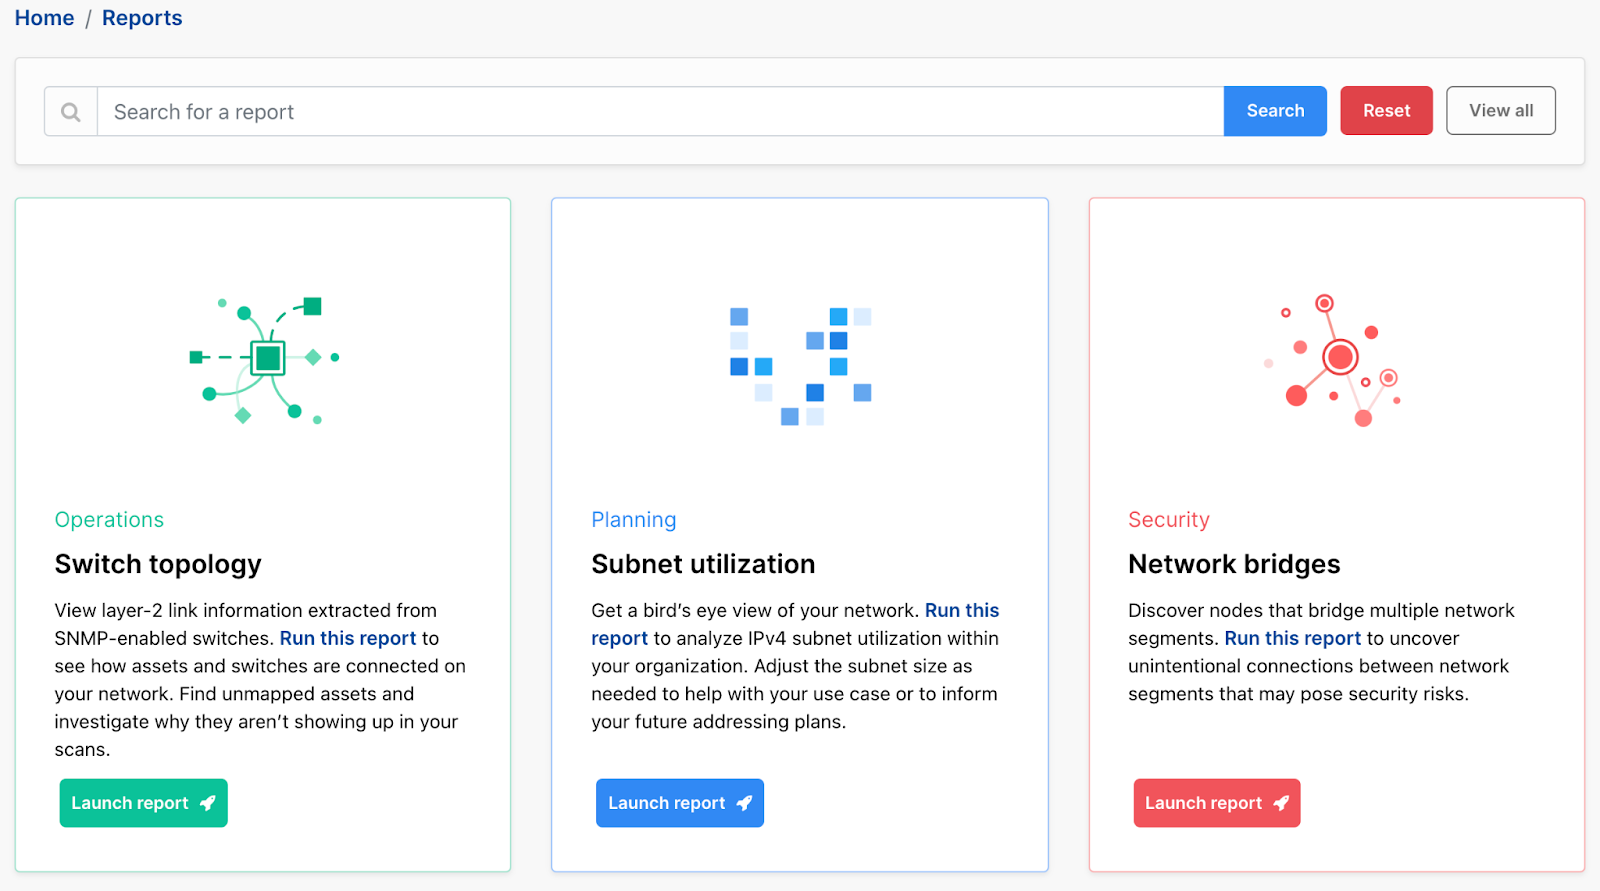Click the View all button
This screenshot has width=1600, height=891.
1500,110
